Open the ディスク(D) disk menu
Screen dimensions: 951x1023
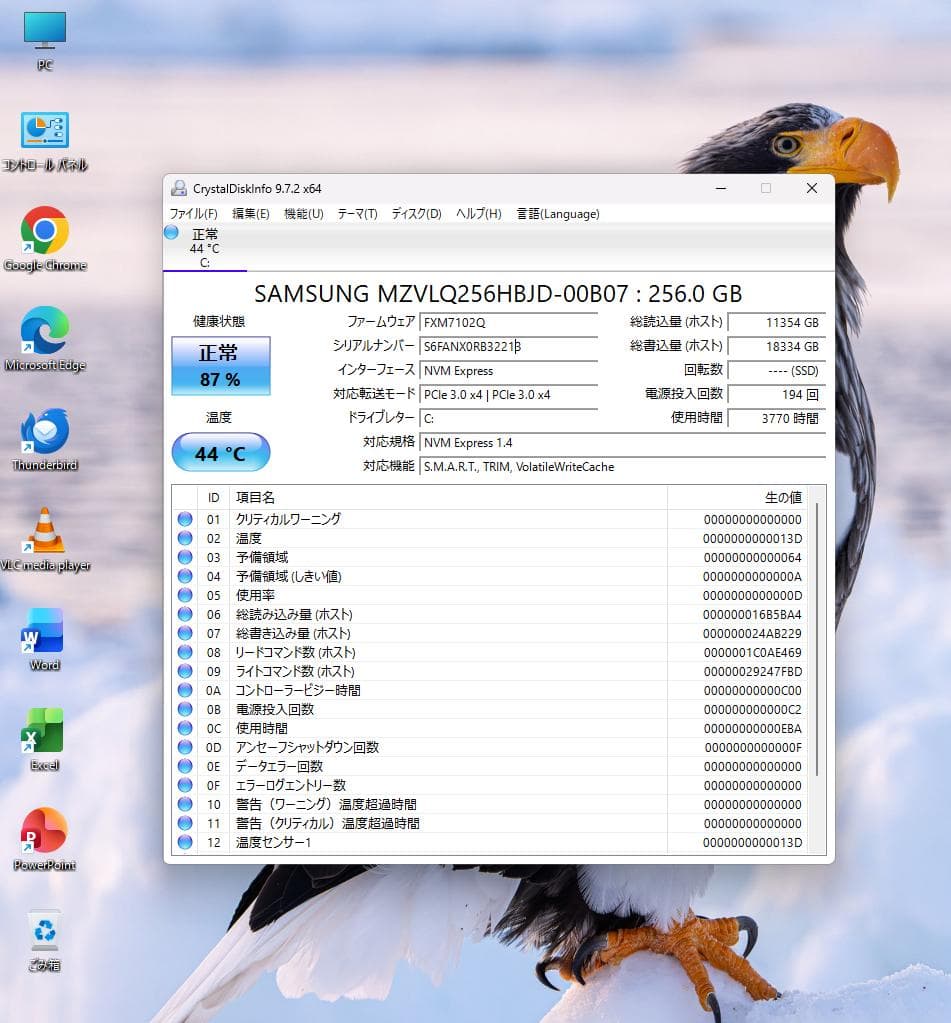(x=420, y=214)
